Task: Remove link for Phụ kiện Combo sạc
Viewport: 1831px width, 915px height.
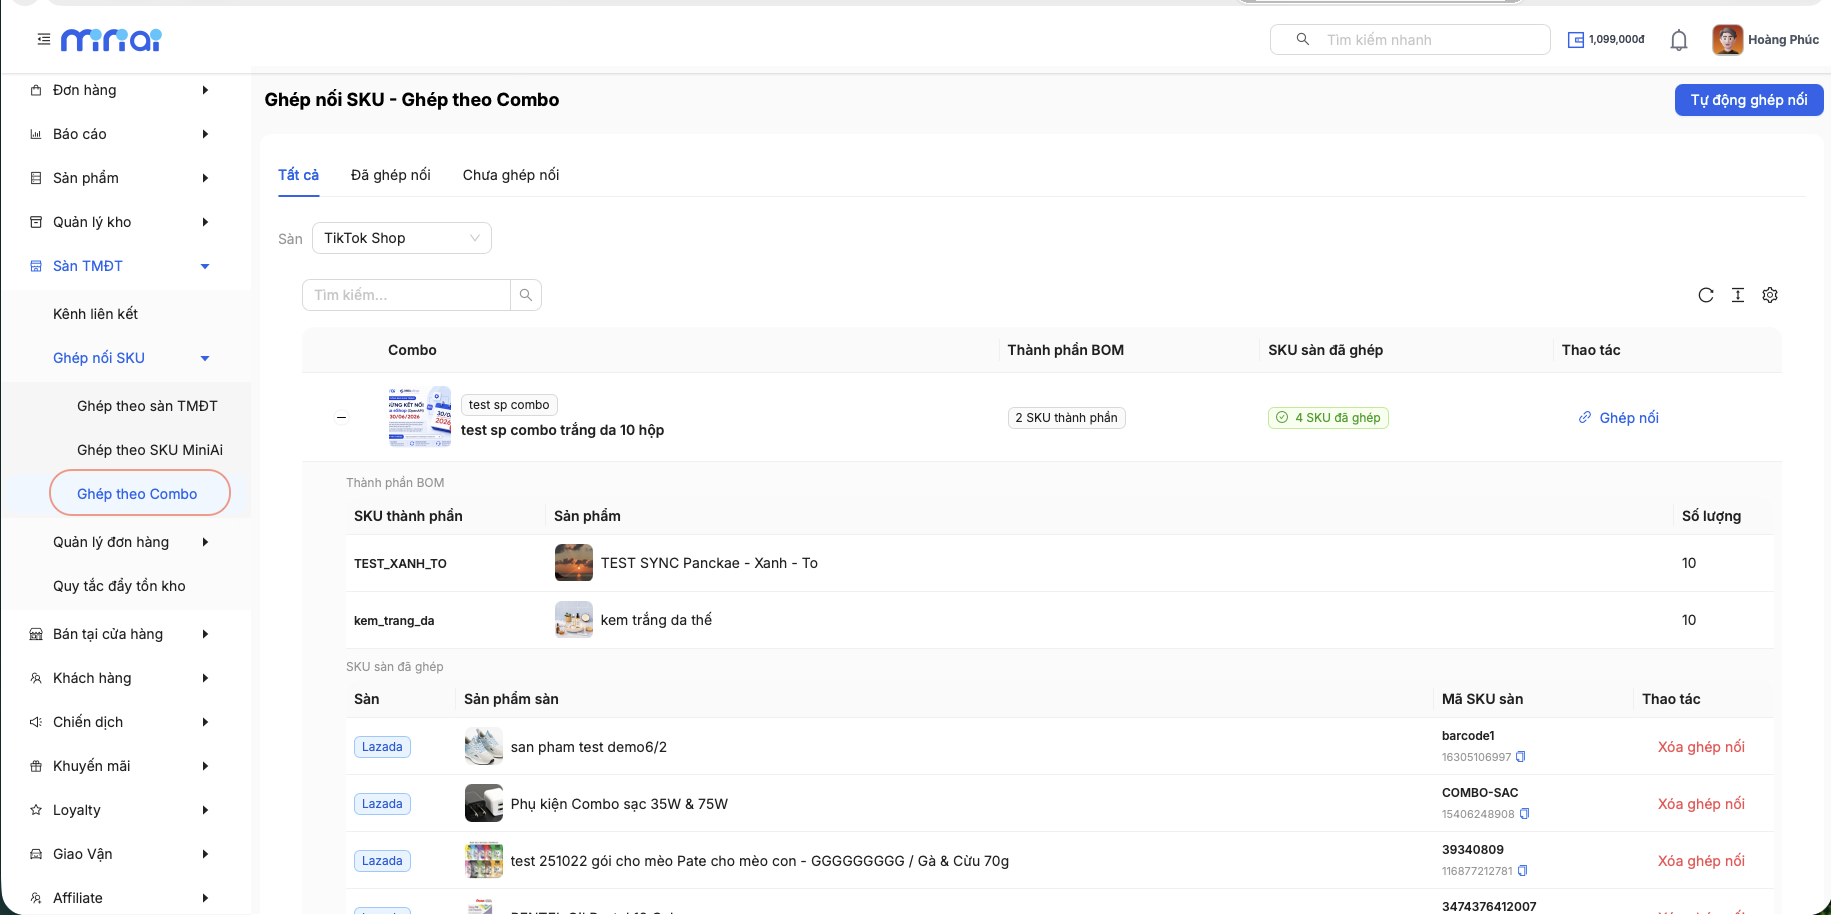Action: point(1701,804)
